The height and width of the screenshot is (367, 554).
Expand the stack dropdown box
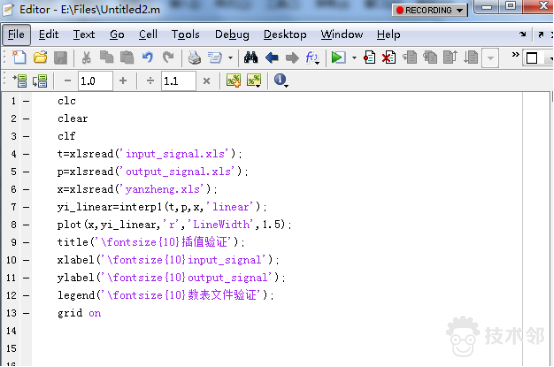tap(490, 58)
